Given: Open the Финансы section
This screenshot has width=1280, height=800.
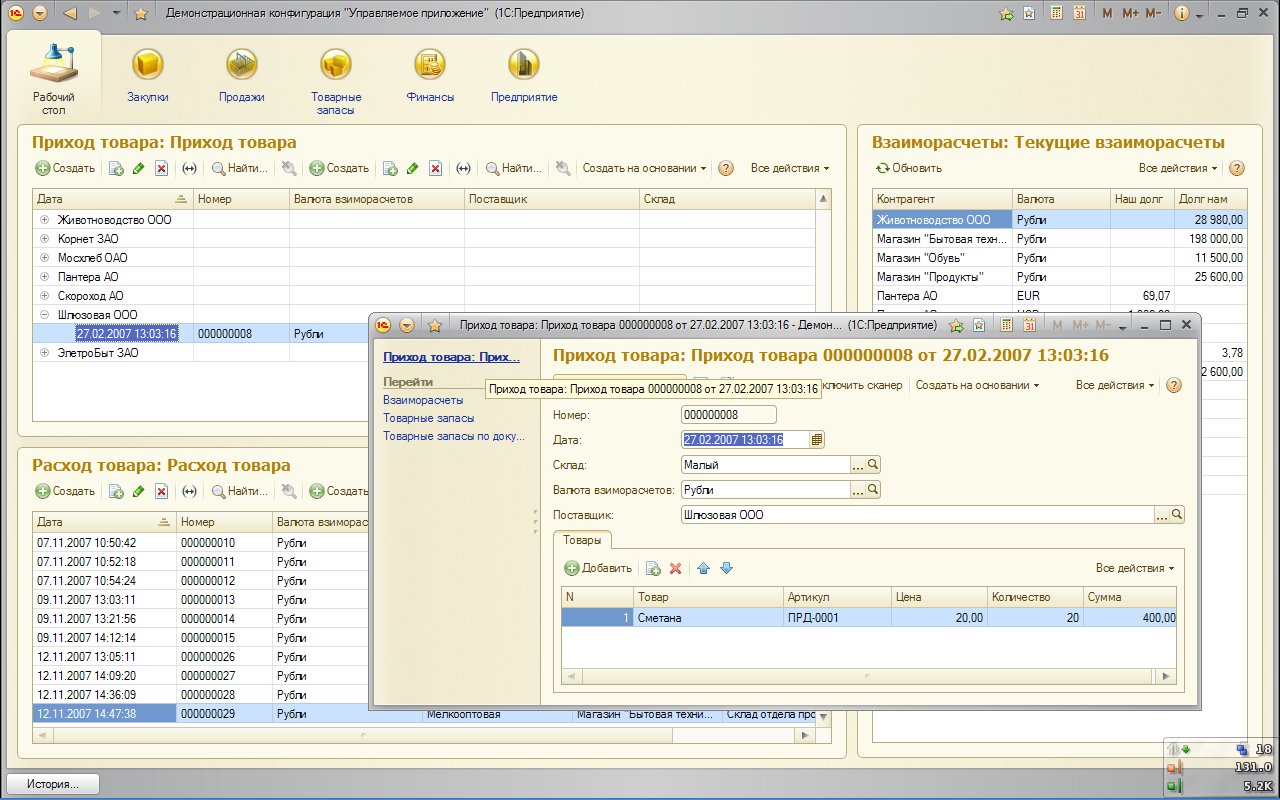Looking at the screenshot, I should tap(430, 75).
